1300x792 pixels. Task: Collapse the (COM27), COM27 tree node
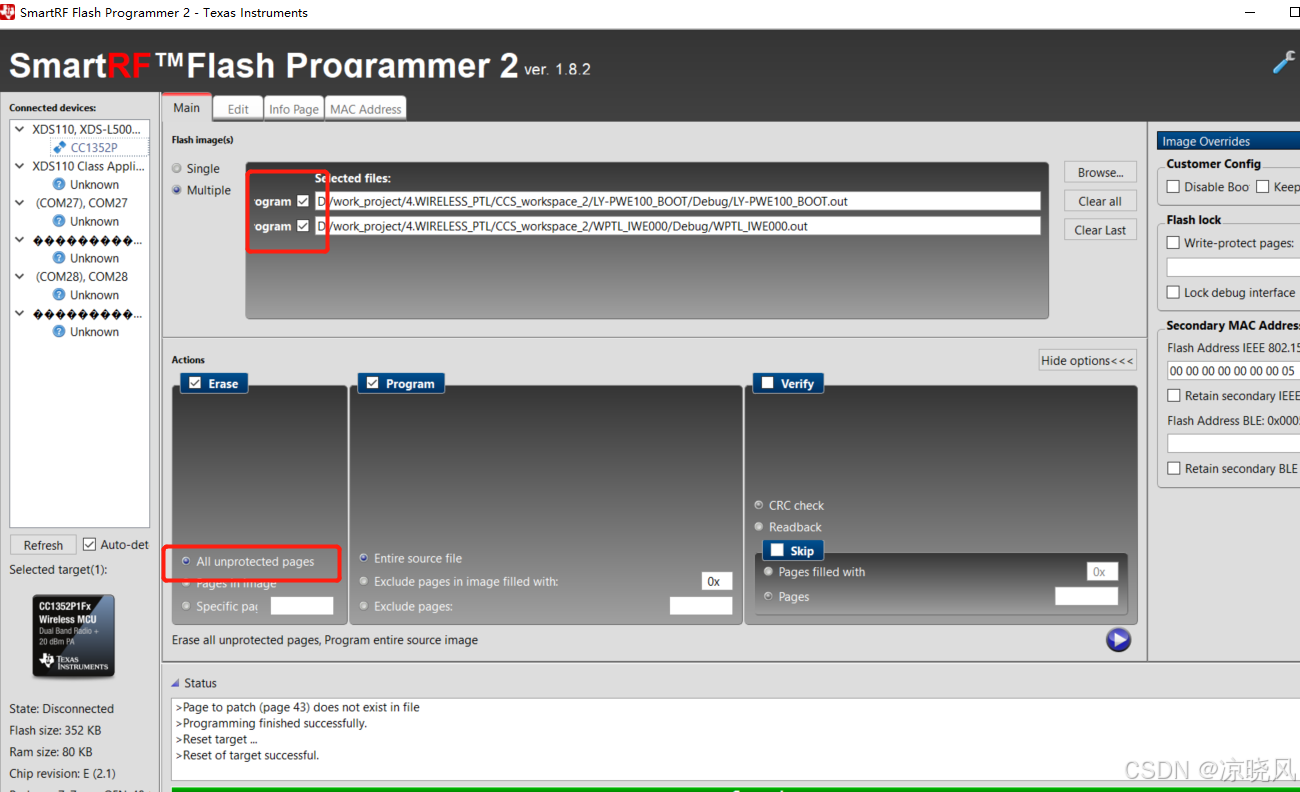(x=19, y=203)
